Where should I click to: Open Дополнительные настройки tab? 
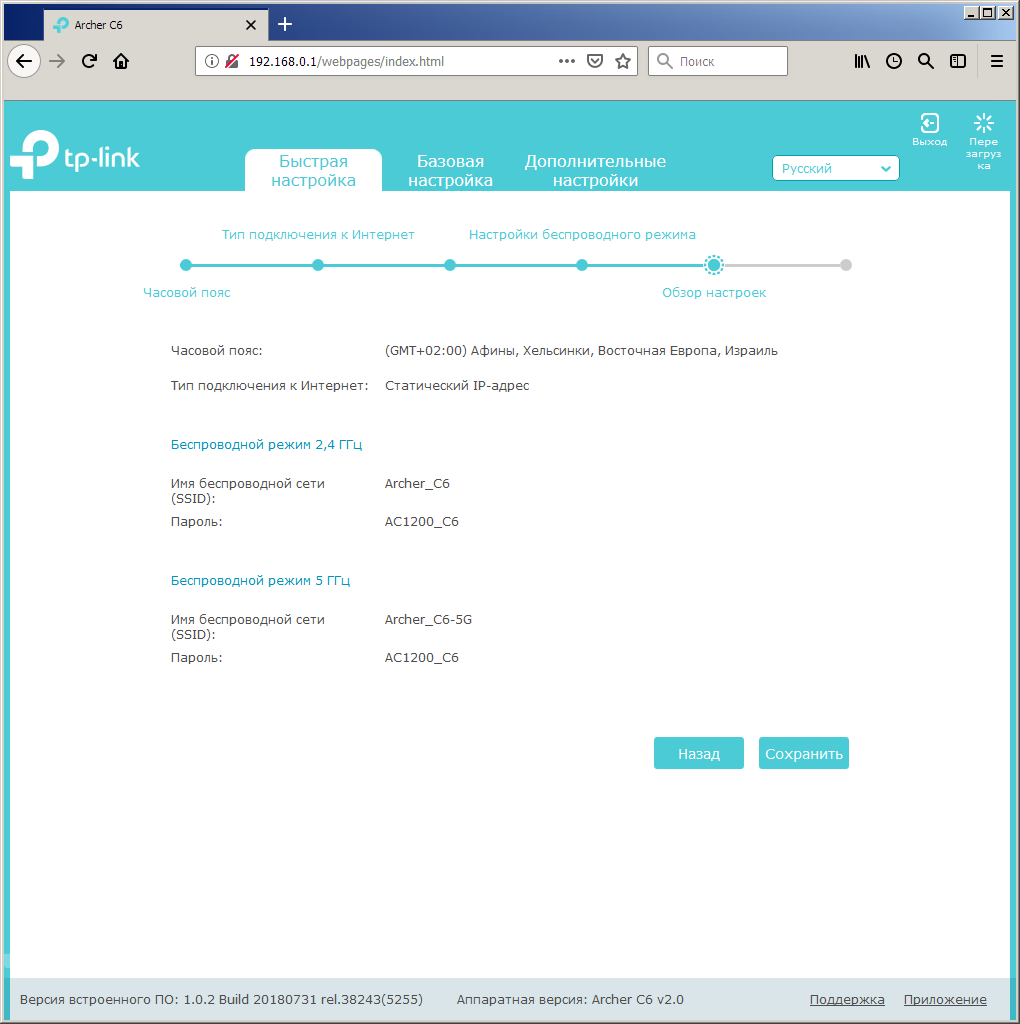point(595,171)
